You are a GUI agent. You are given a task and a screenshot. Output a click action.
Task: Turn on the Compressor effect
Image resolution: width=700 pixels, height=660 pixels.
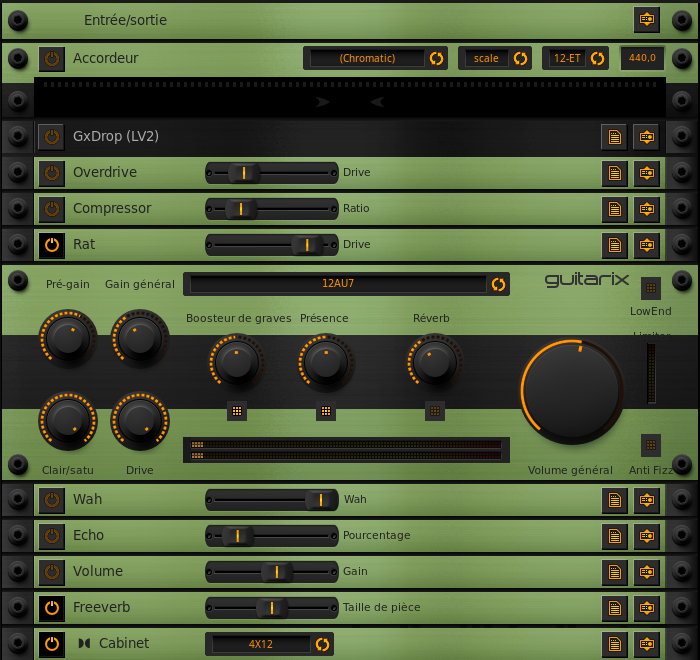(x=52, y=209)
